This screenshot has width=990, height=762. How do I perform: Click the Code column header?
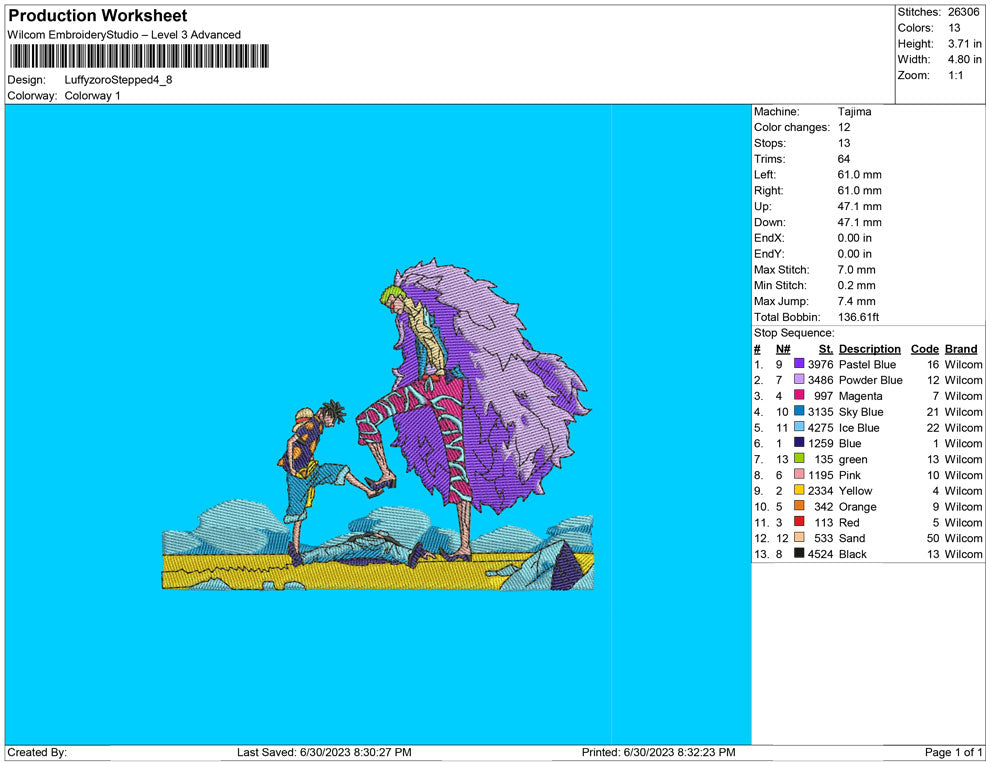tap(924, 349)
